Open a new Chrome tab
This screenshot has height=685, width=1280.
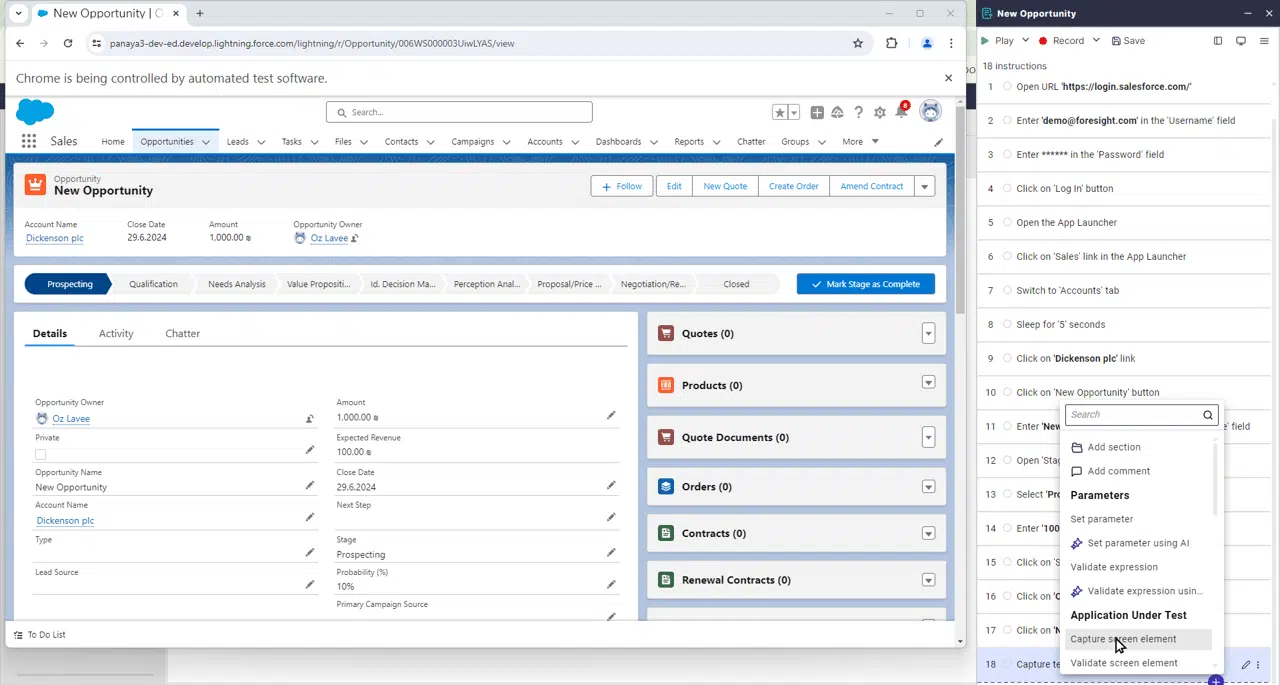[x=200, y=13]
